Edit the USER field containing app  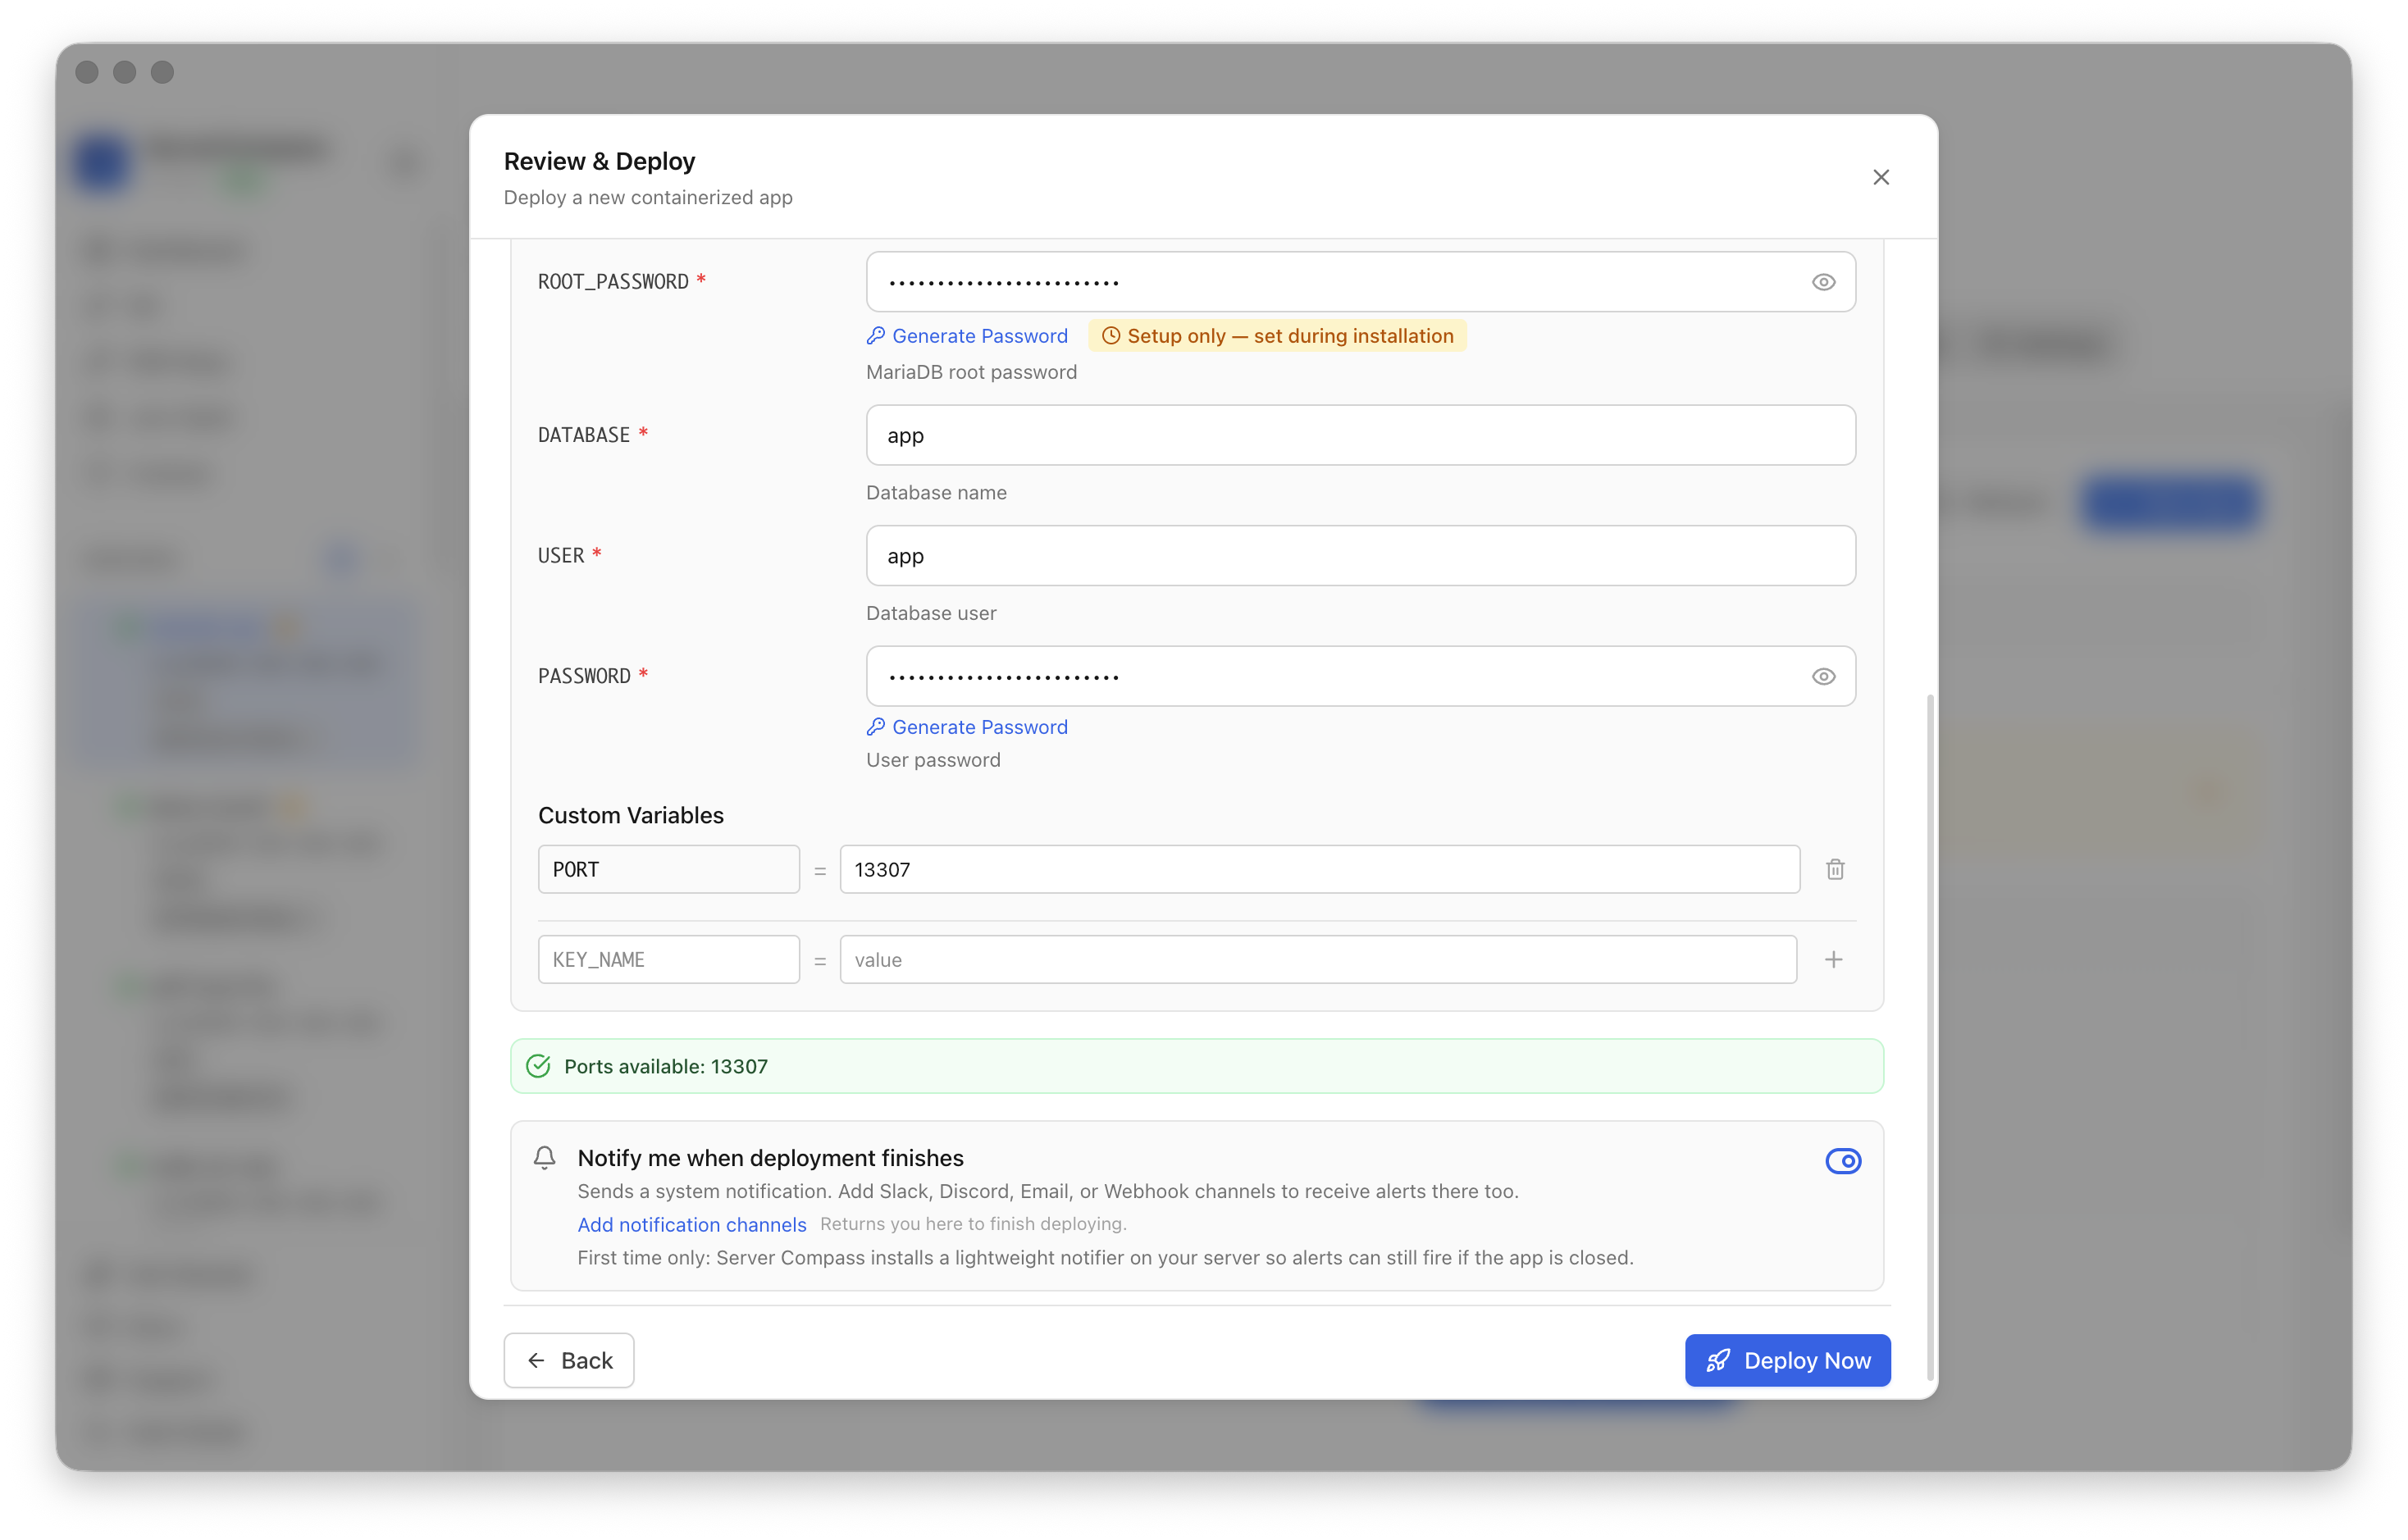[x=1360, y=556]
